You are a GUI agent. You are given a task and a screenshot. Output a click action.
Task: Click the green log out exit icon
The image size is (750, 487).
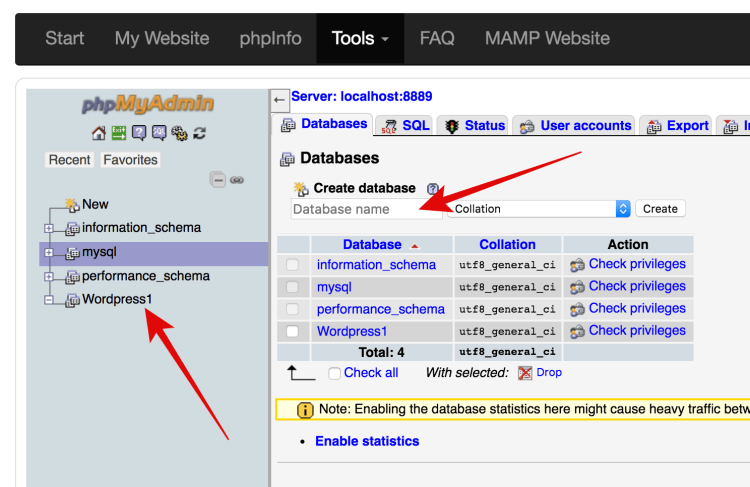coord(119,133)
